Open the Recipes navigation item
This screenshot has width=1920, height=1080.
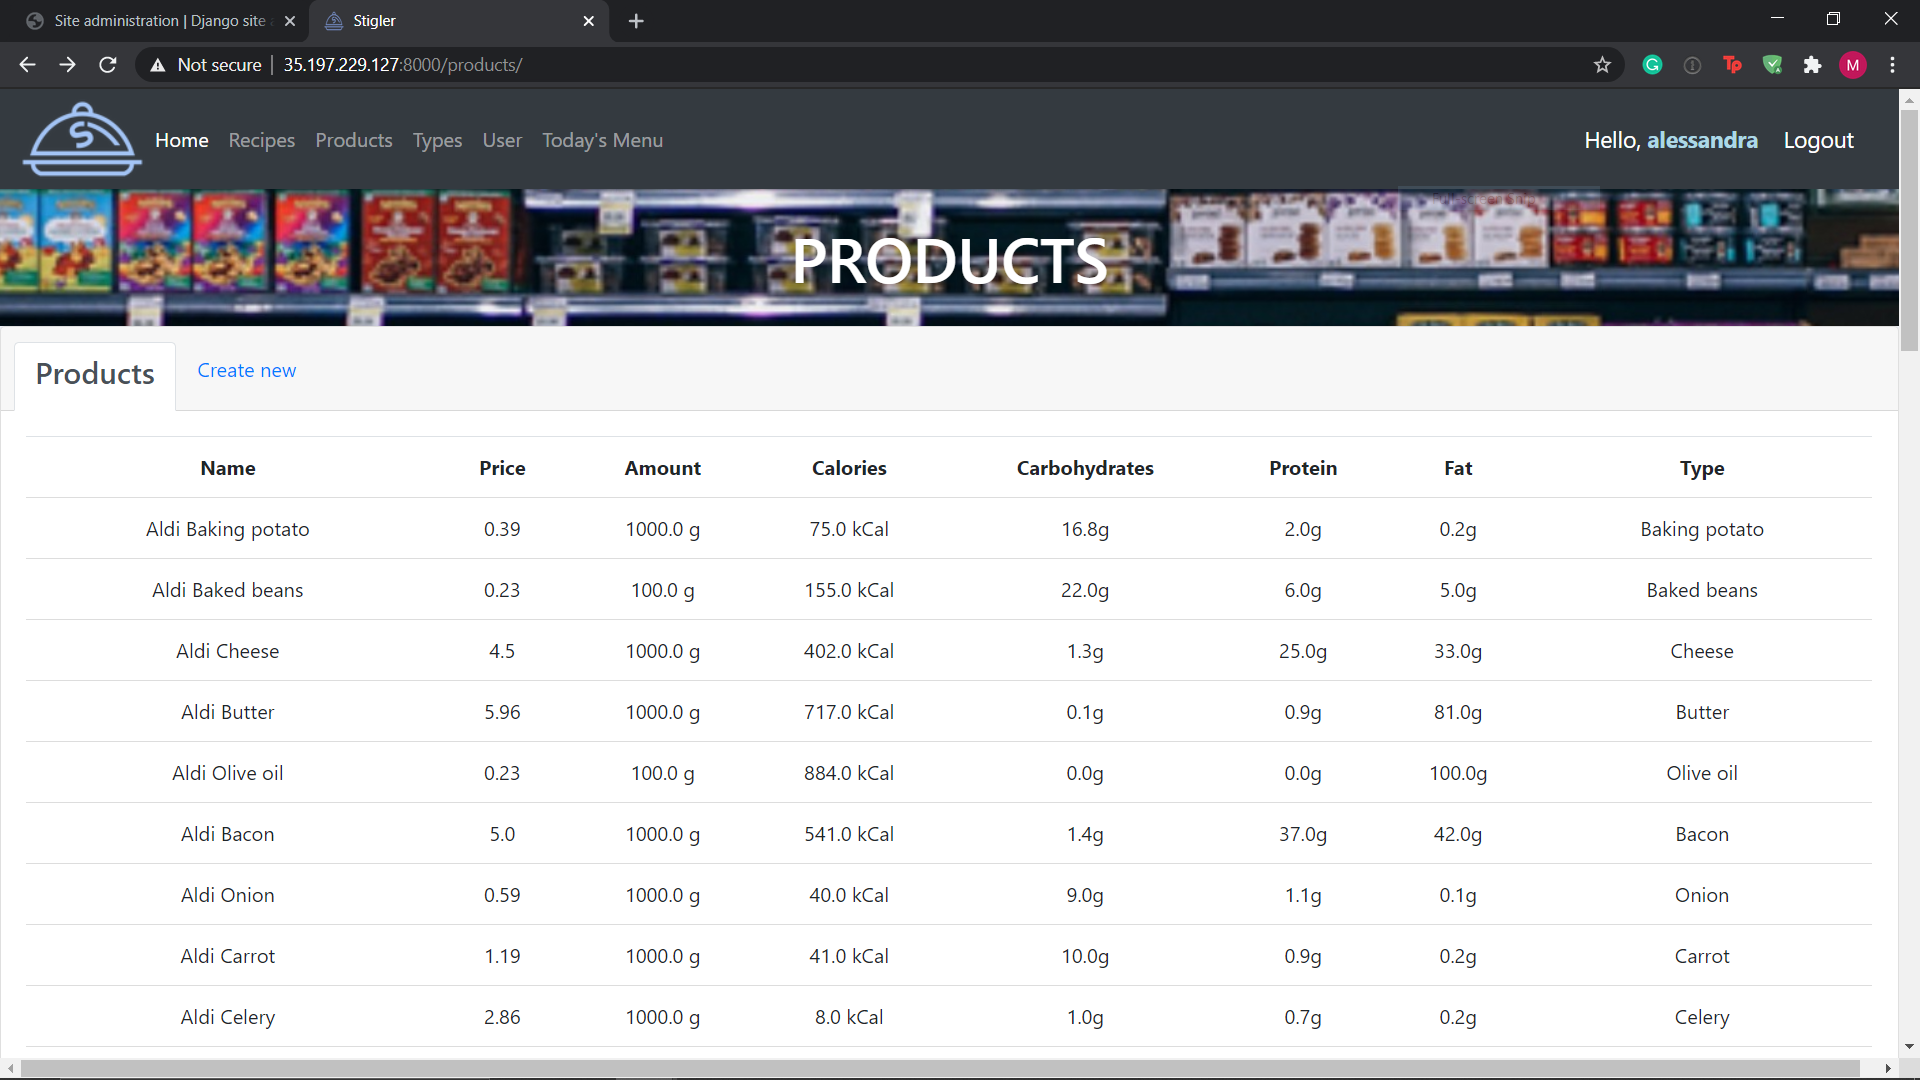(x=261, y=140)
